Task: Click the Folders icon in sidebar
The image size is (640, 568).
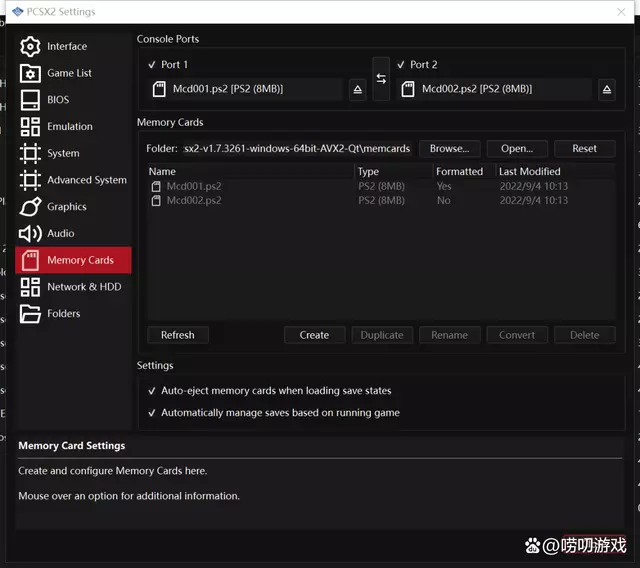Action: 30,314
